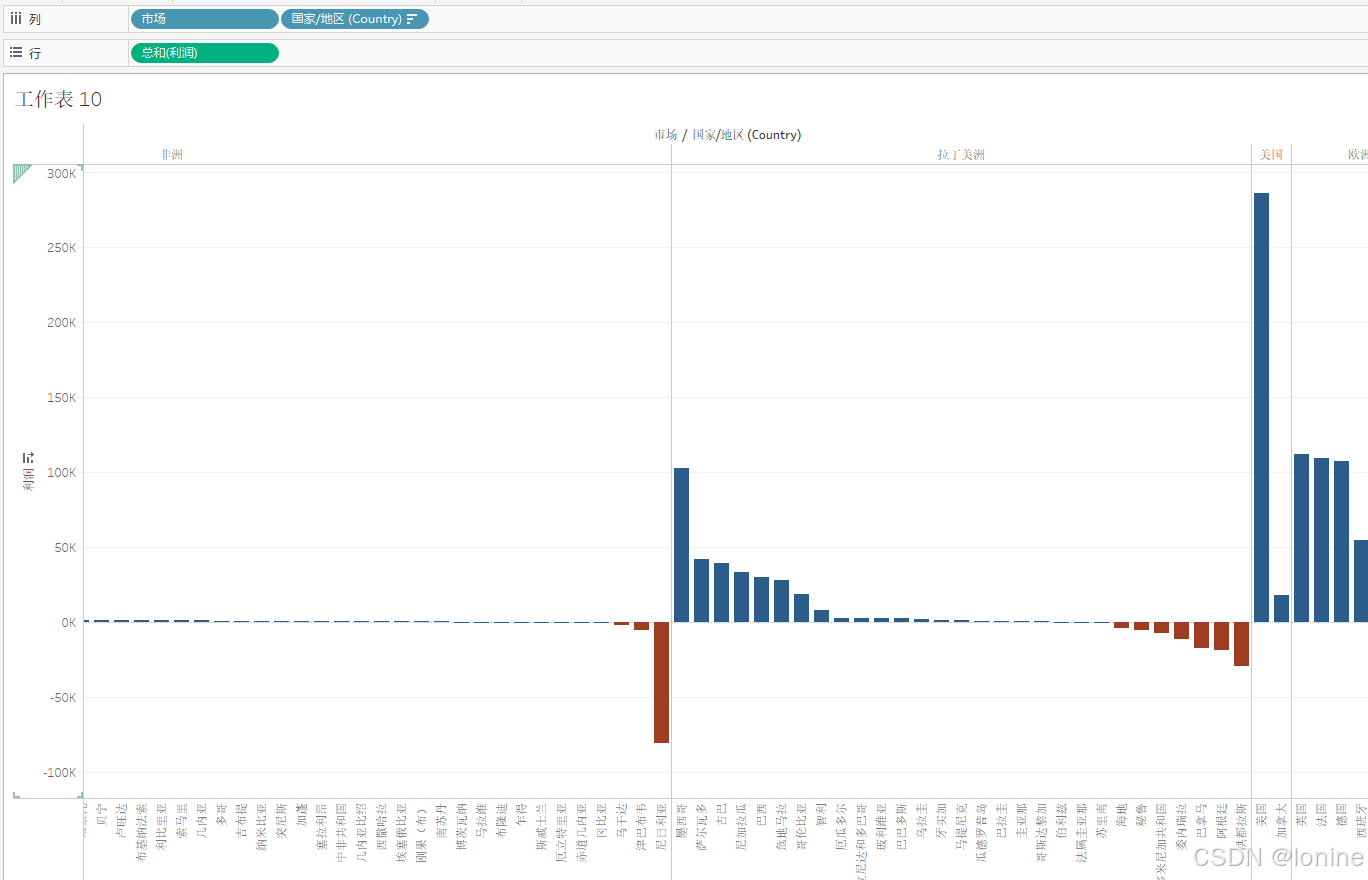Screen dimensions: 1368x880
Task: Select the blue bar for 法国
Action: [x=1321, y=540]
